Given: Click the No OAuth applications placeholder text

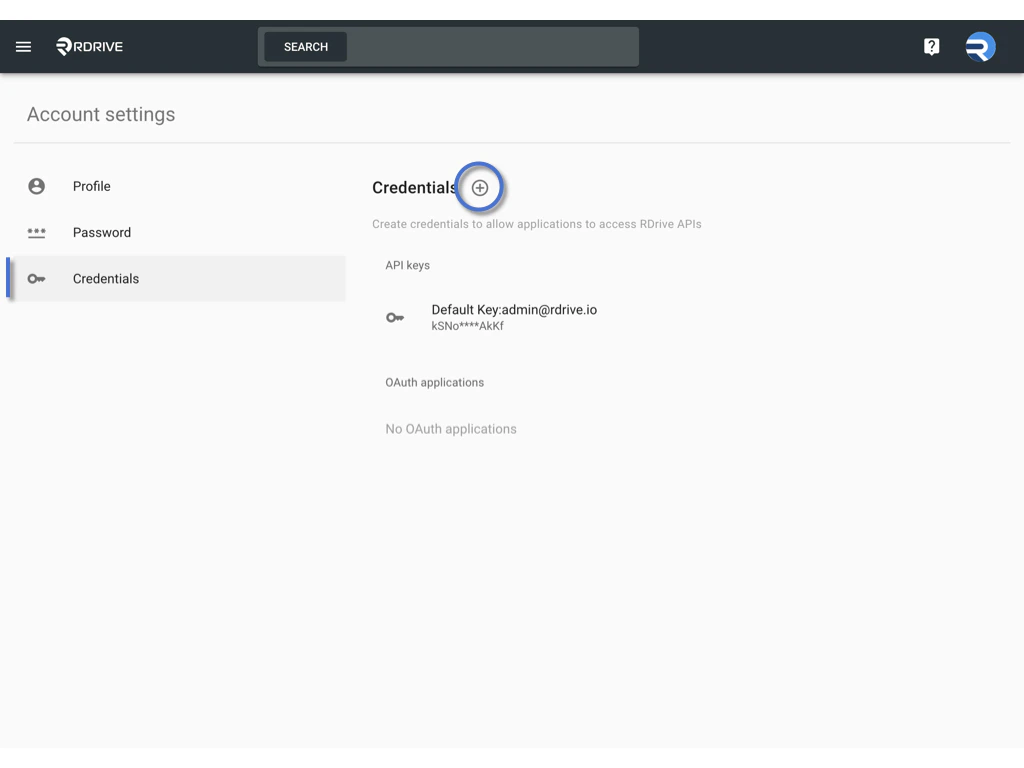Looking at the screenshot, I should pyautogui.click(x=452, y=428).
